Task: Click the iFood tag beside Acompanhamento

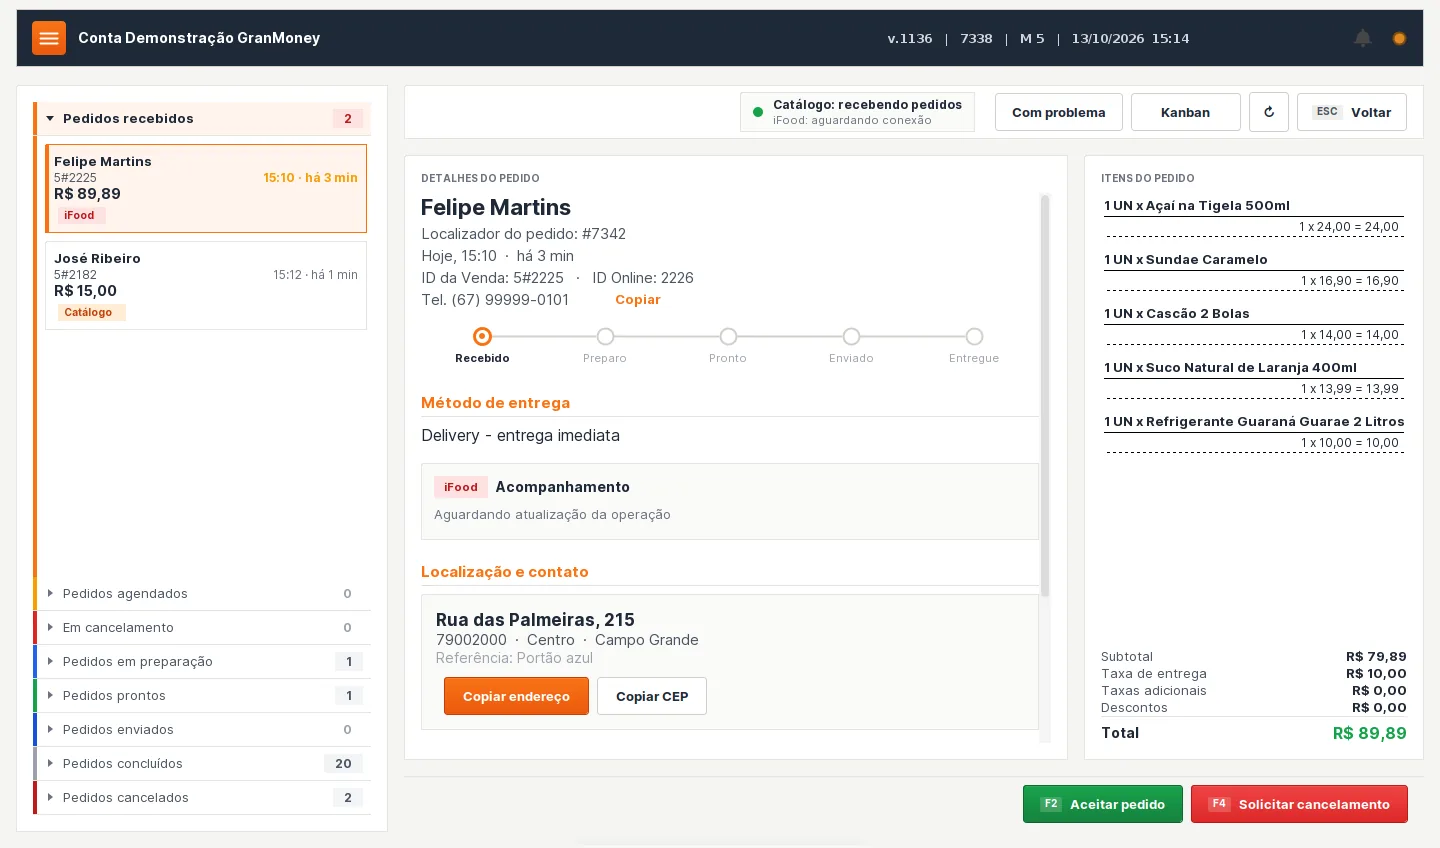Action: [461, 487]
